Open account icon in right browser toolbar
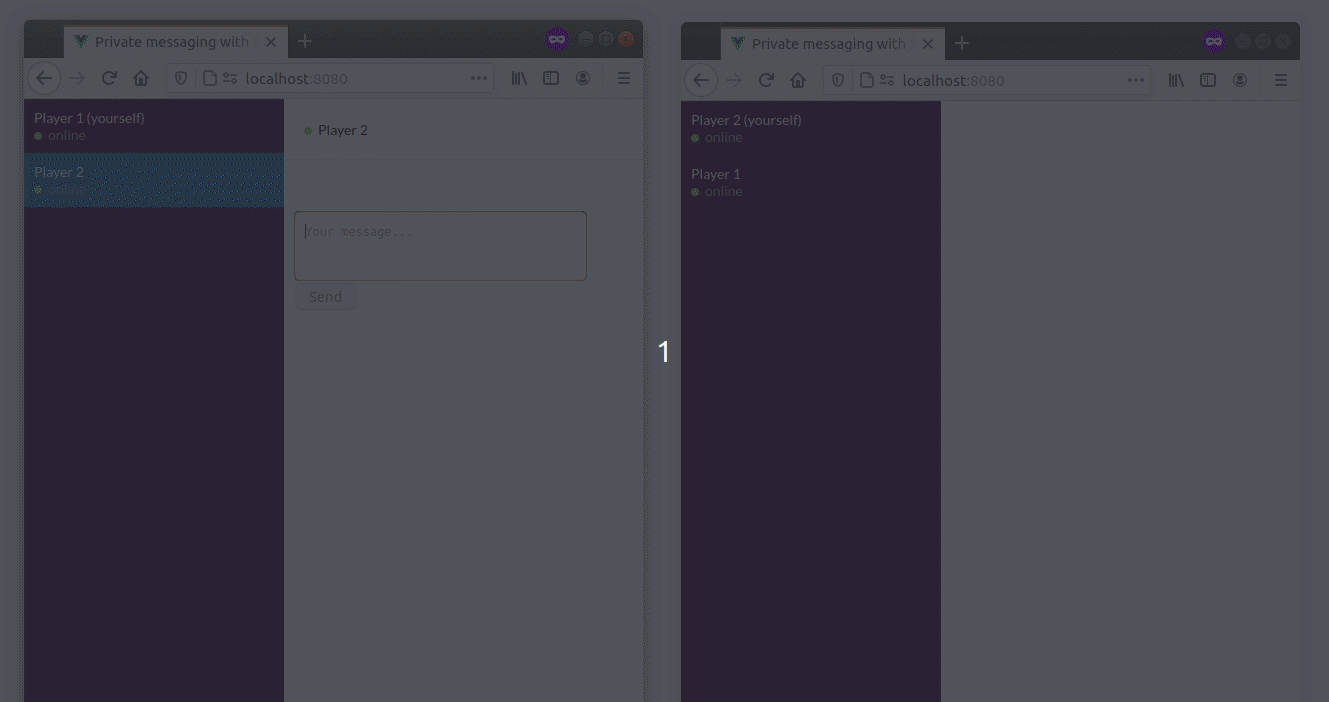Viewport: 1329px width, 702px height. tap(1240, 80)
